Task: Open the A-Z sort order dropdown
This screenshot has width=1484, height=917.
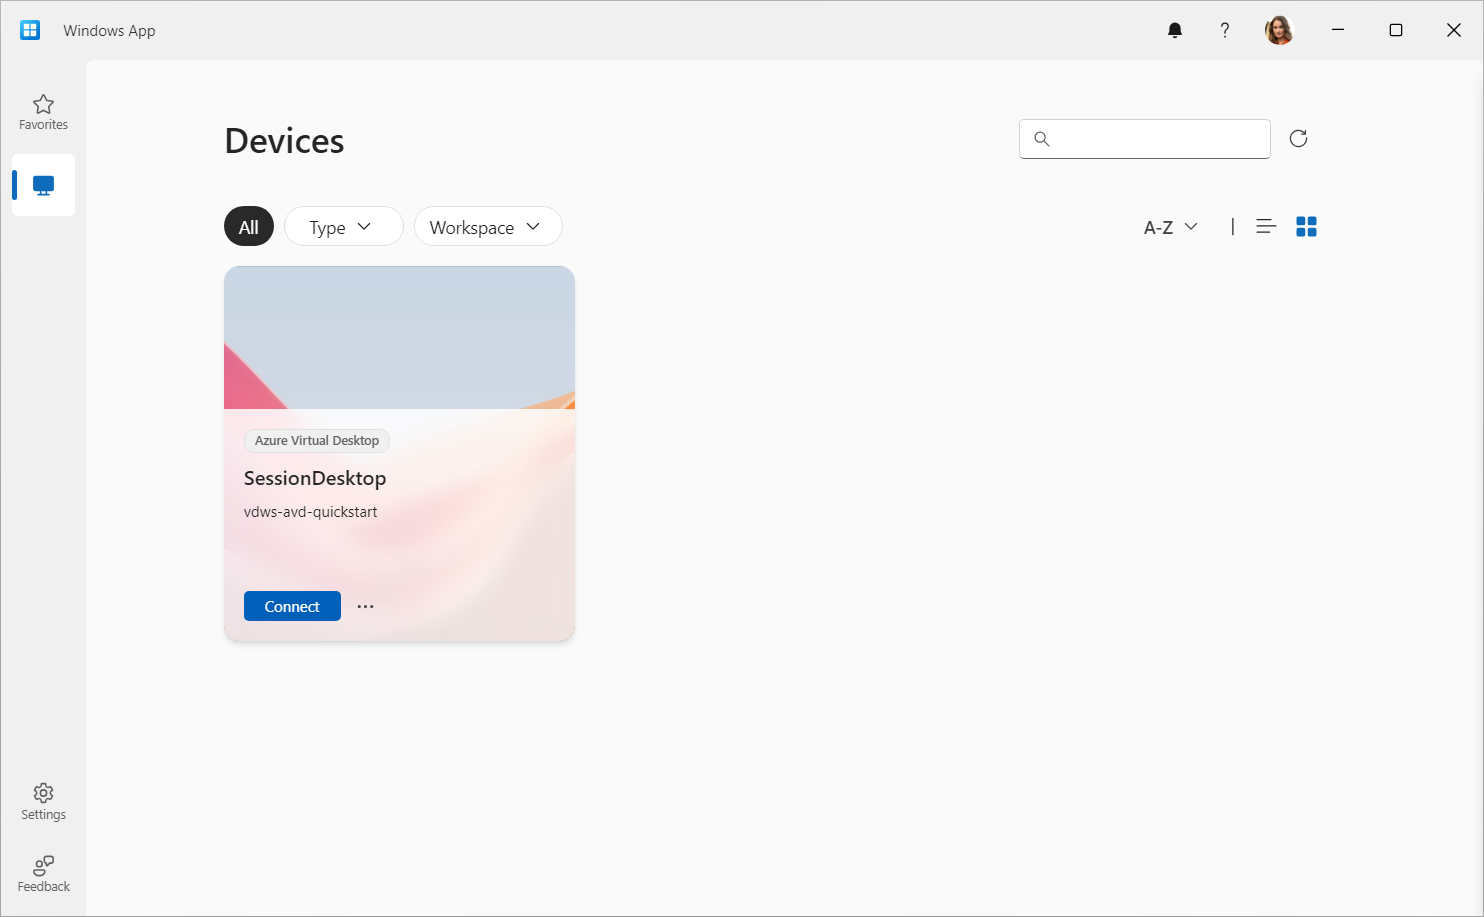Action: 1170,227
